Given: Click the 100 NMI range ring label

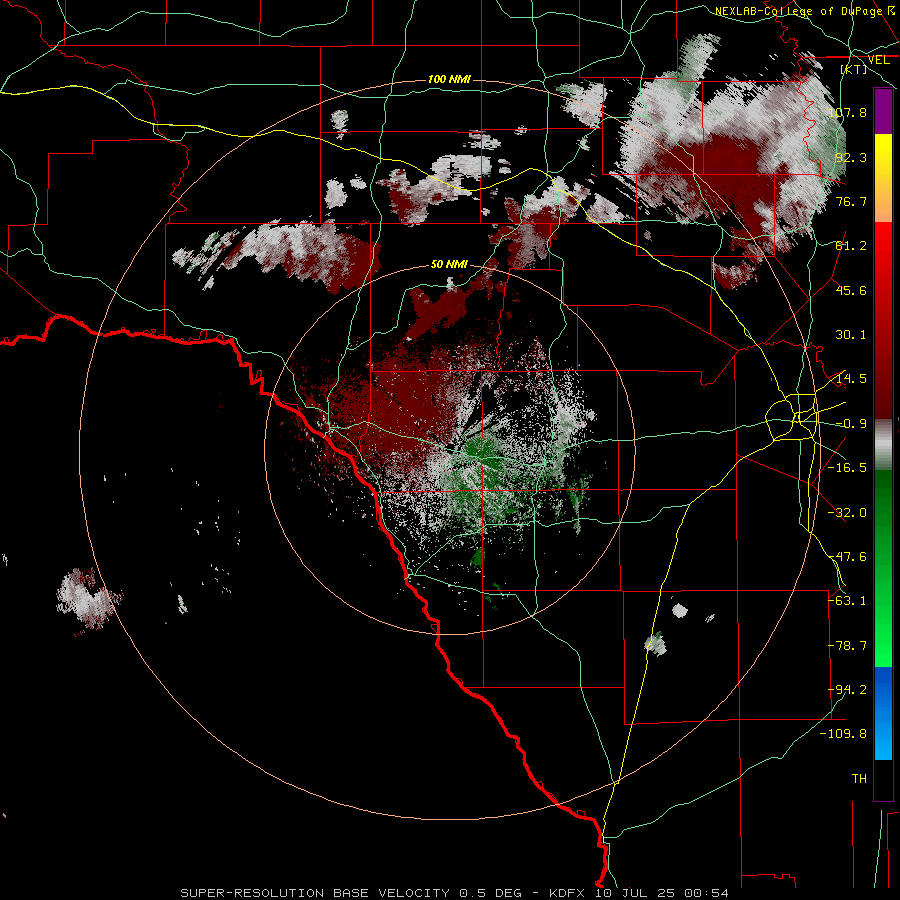Looking at the screenshot, I should 449,79.
